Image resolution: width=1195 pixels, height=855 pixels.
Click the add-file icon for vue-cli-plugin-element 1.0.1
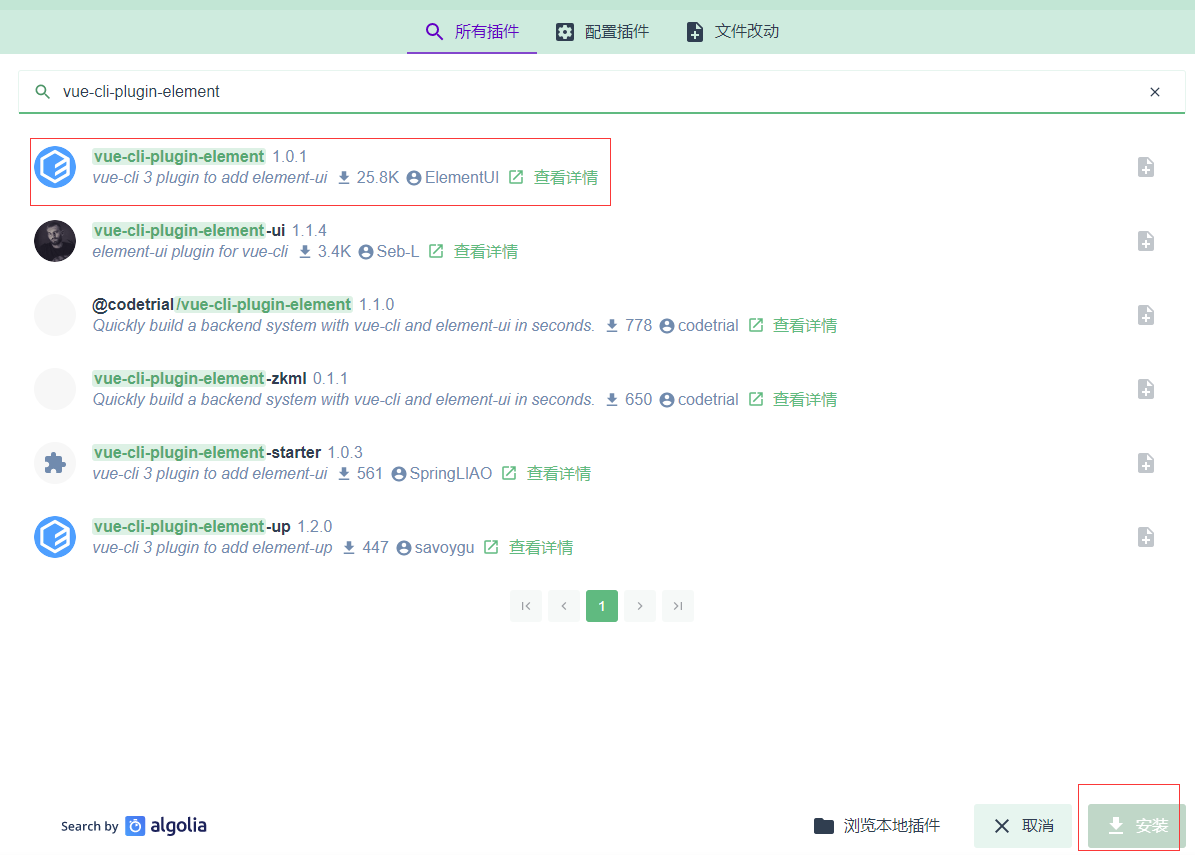pyautogui.click(x=1145, y=167)
